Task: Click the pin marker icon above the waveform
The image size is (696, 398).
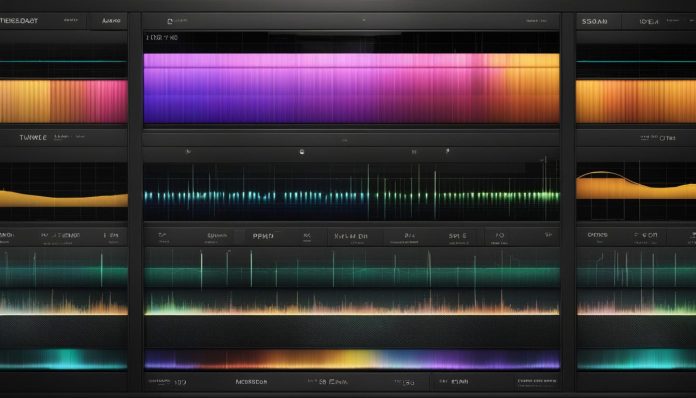Action: click(x=447, y=151)
